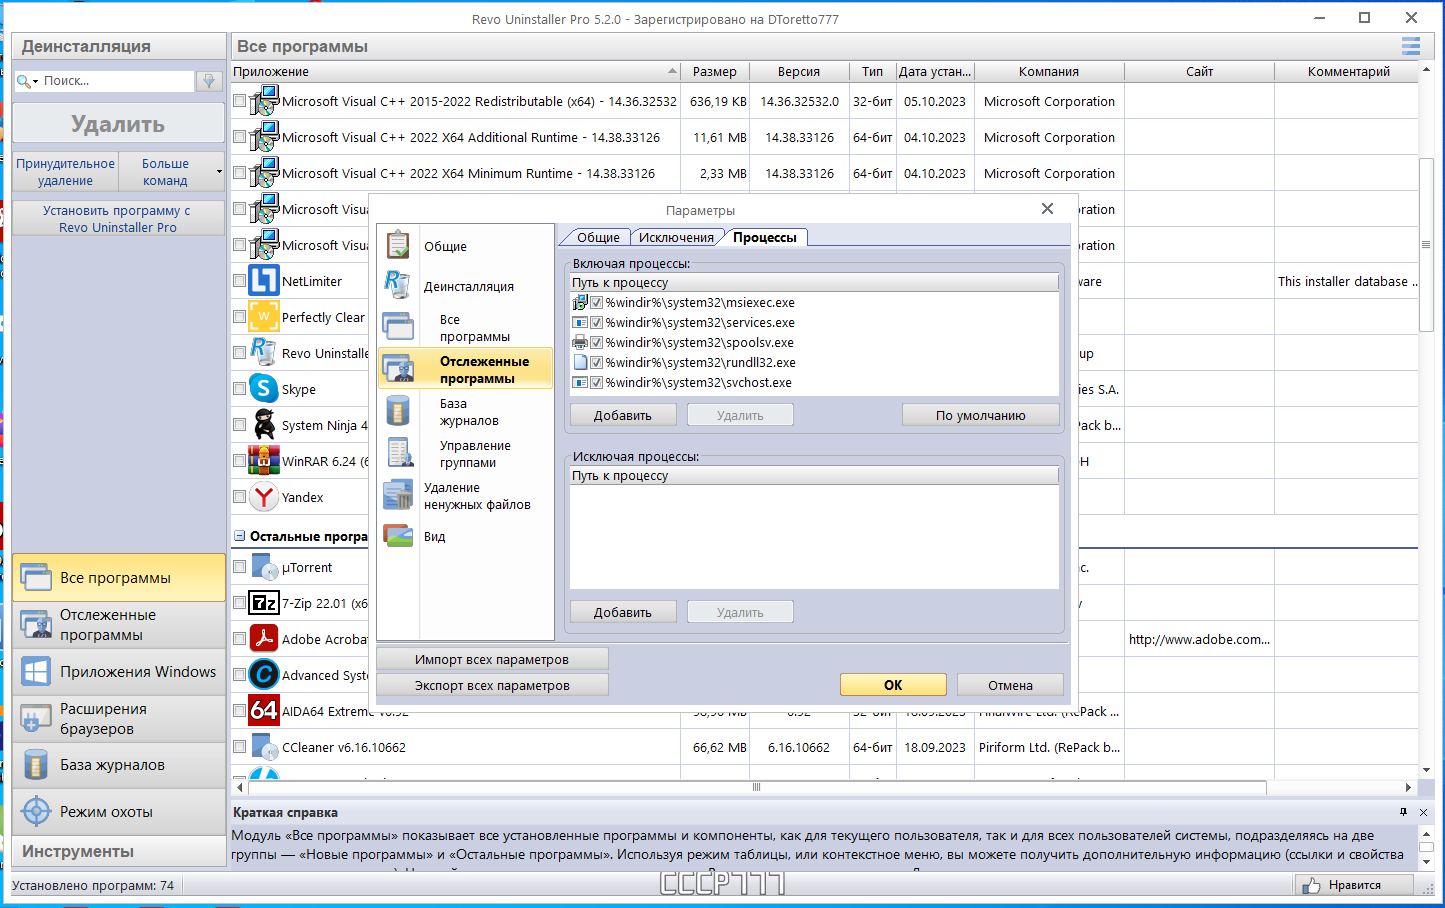This screenshot has height=908, width=1445.
Task: Open the Больше команд dropdown arrow
Action: [219, 172]
